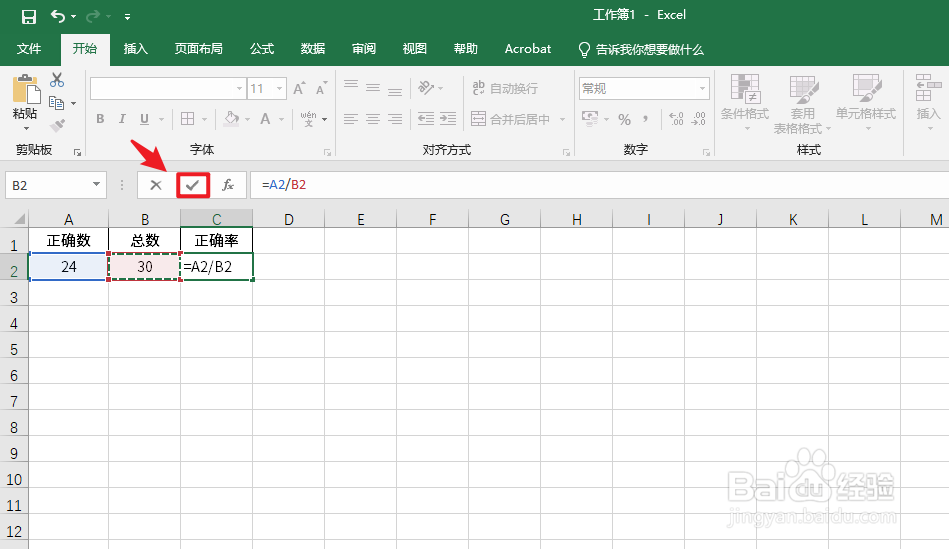
Task: Open the 条件格式 menu
Action: pos(745,104)
